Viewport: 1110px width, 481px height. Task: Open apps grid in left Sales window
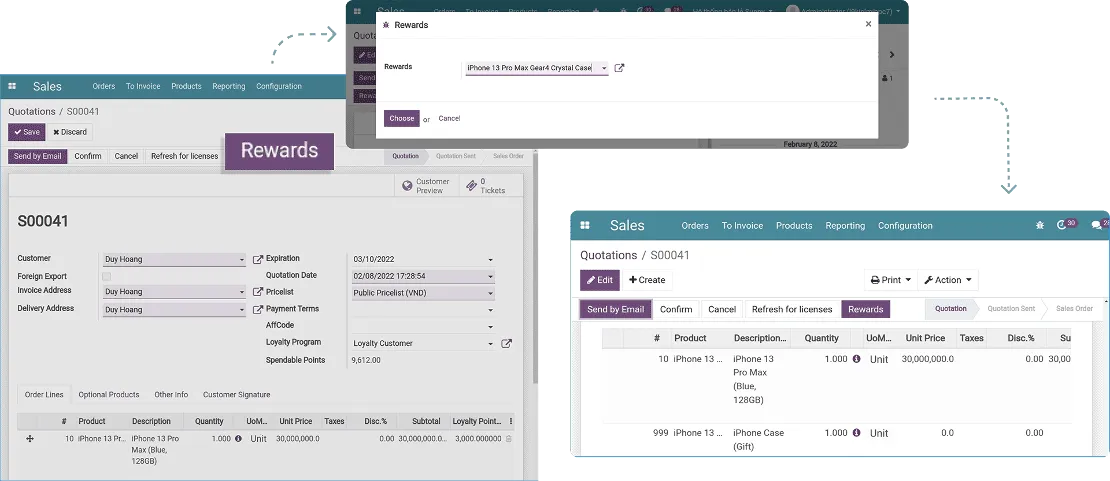tap(12, 86)
